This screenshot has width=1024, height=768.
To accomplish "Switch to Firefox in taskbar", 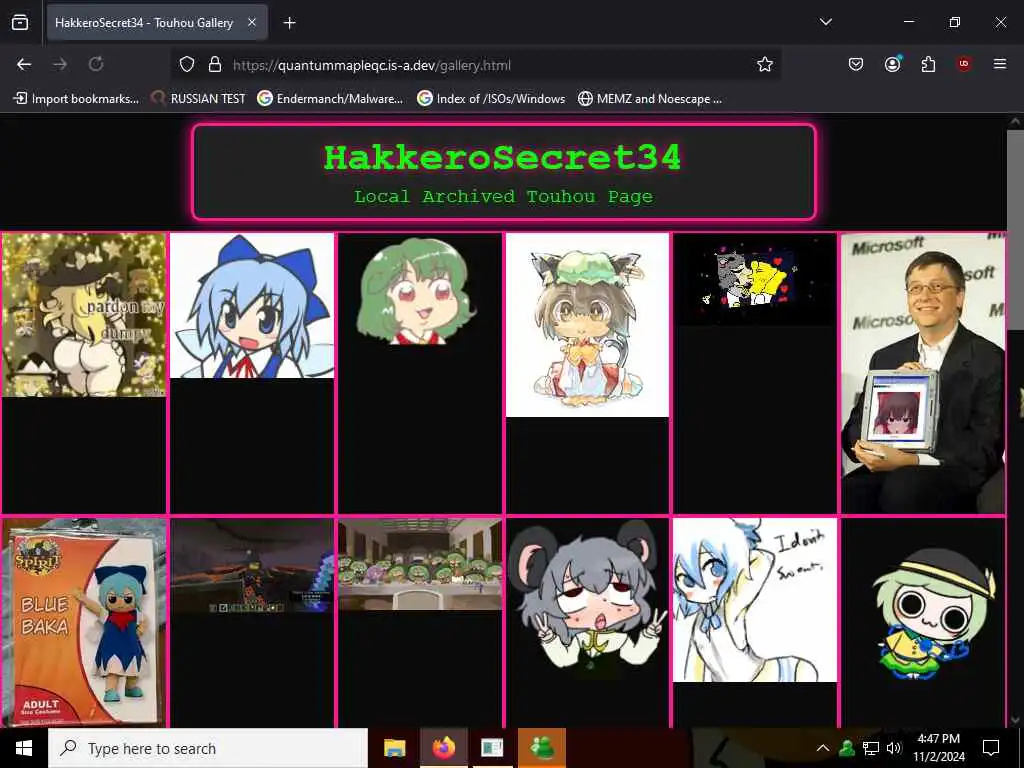I will click(x=443, y=748).
